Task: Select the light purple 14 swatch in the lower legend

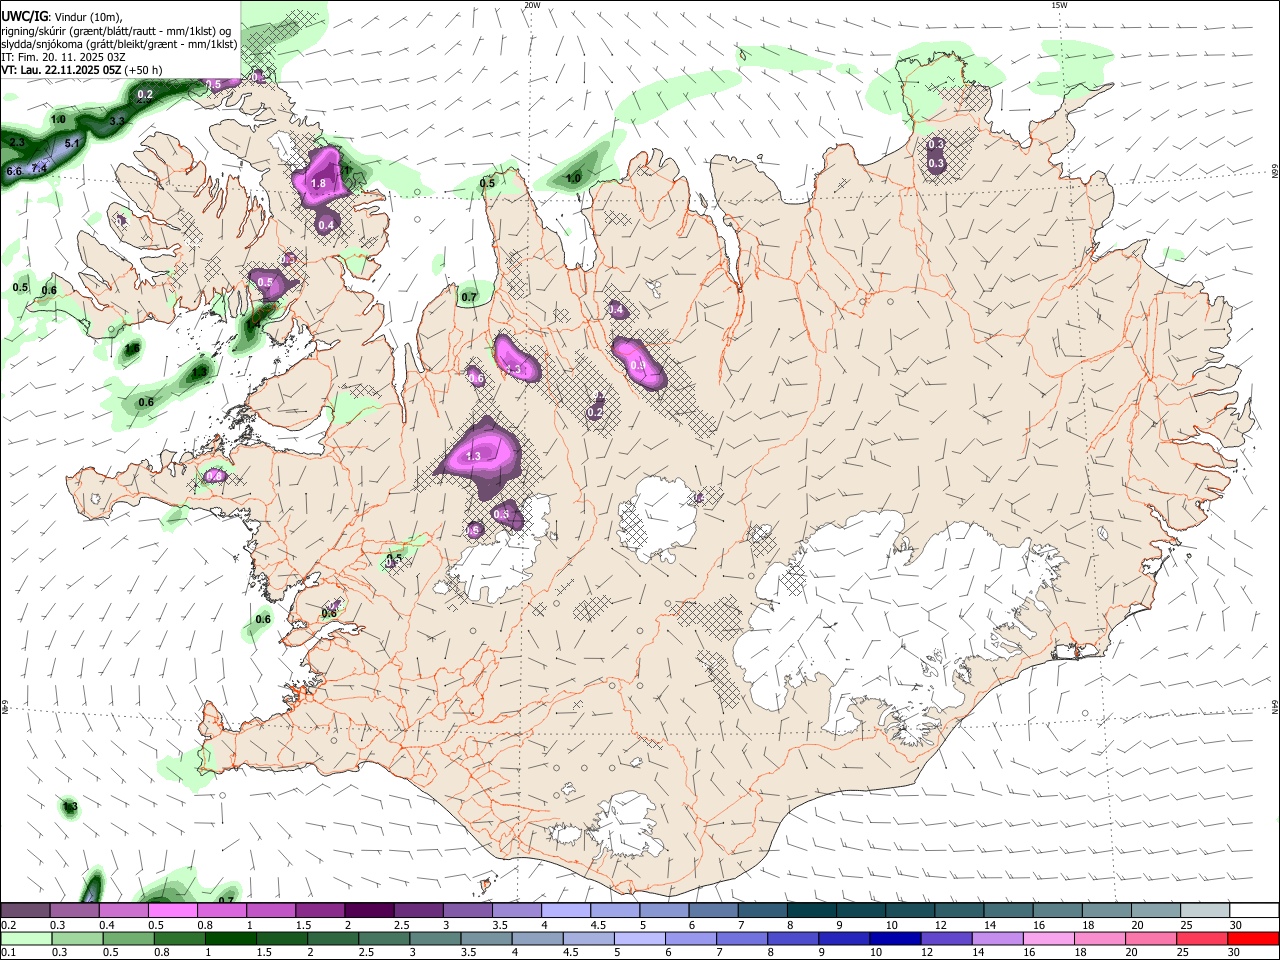Action: click(x=998, y=939)
